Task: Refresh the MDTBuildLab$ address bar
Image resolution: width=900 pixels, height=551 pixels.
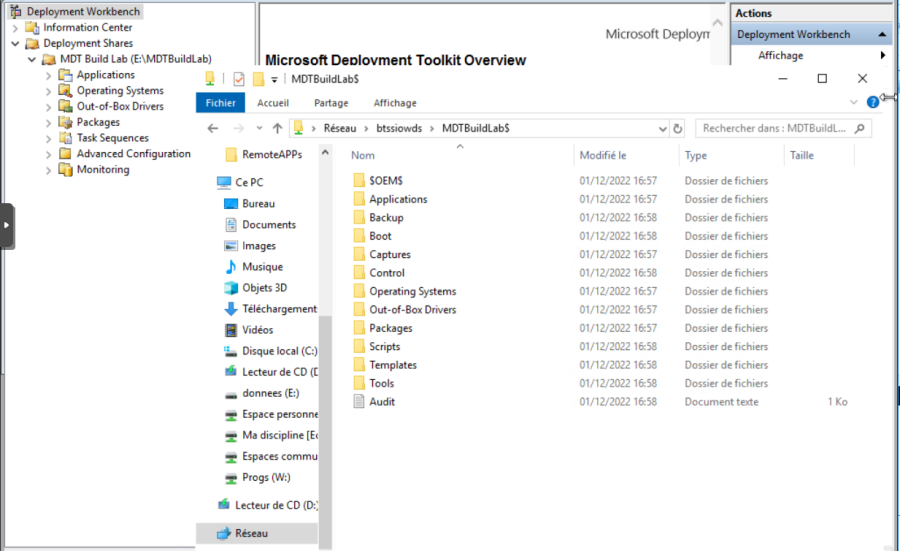Action: (x=677, y=129)
